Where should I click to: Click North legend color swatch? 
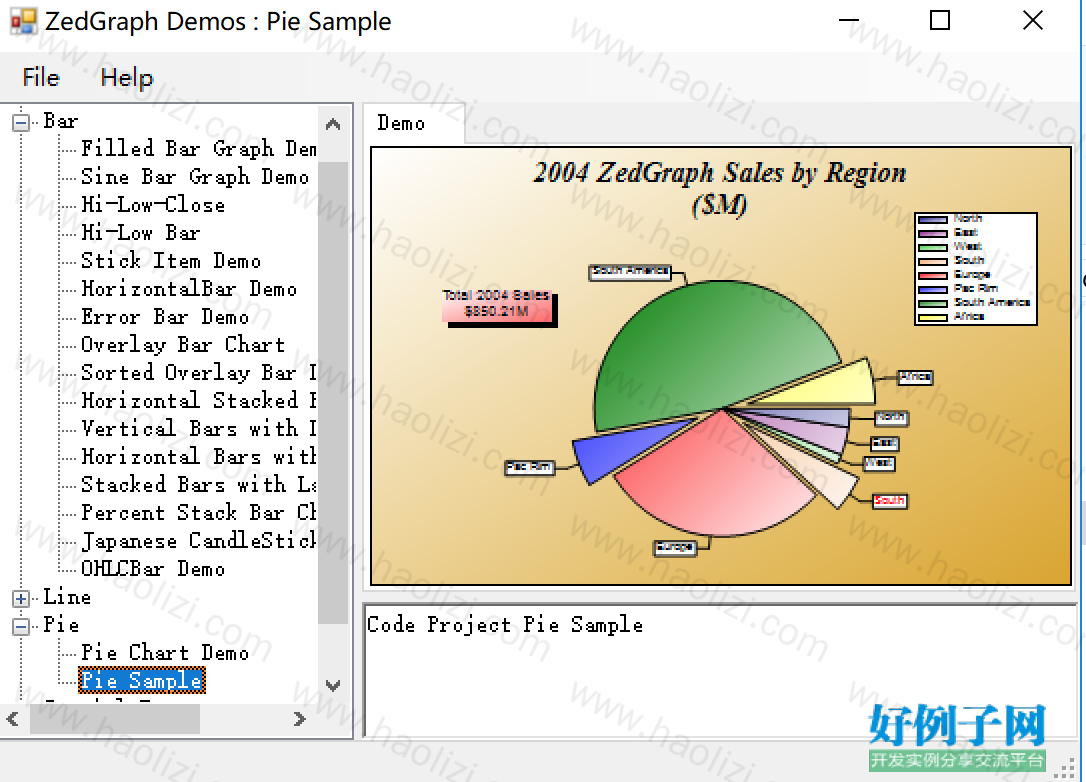click(x=932, y=220)
